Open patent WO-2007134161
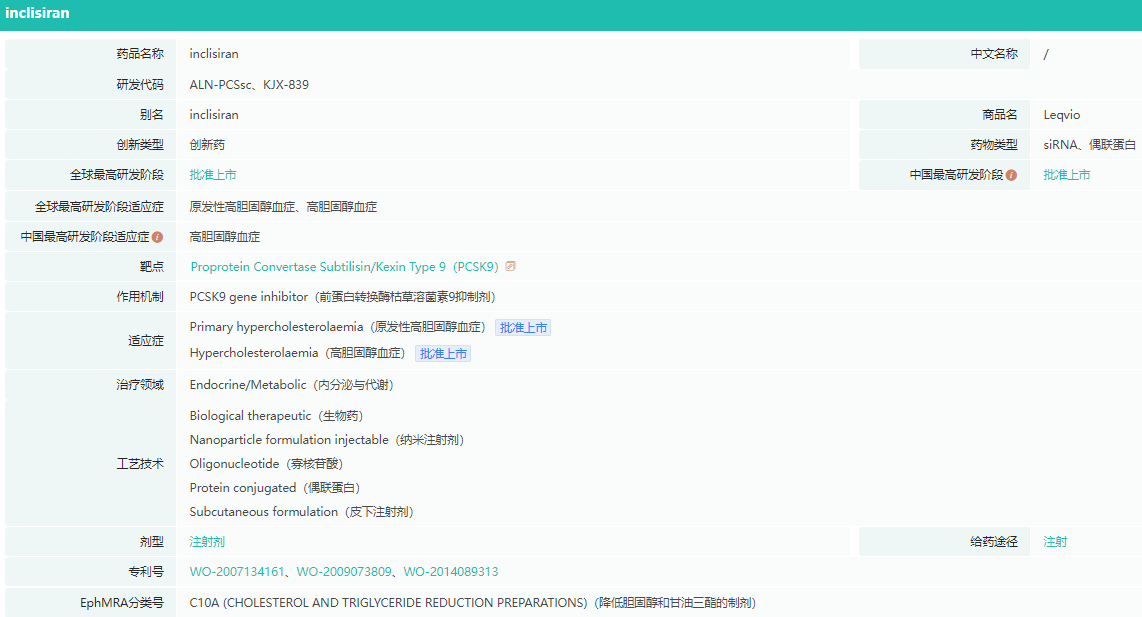The image size is (1142, 617). 237,572
